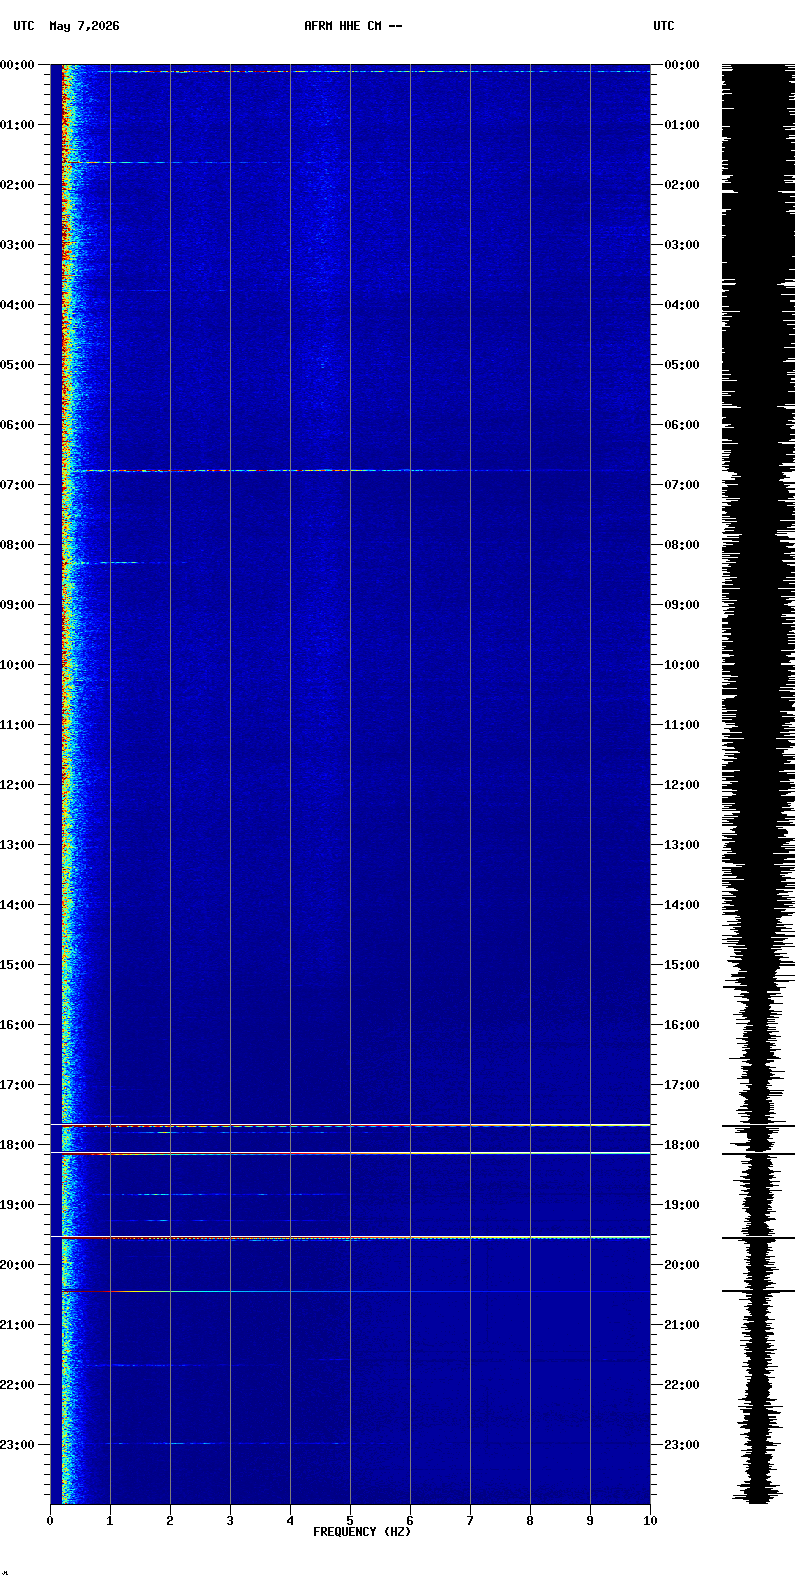Screen dimensions: 802x1584
Task: Click the 23:00 label on right axis
Action: coord(681,1445)
